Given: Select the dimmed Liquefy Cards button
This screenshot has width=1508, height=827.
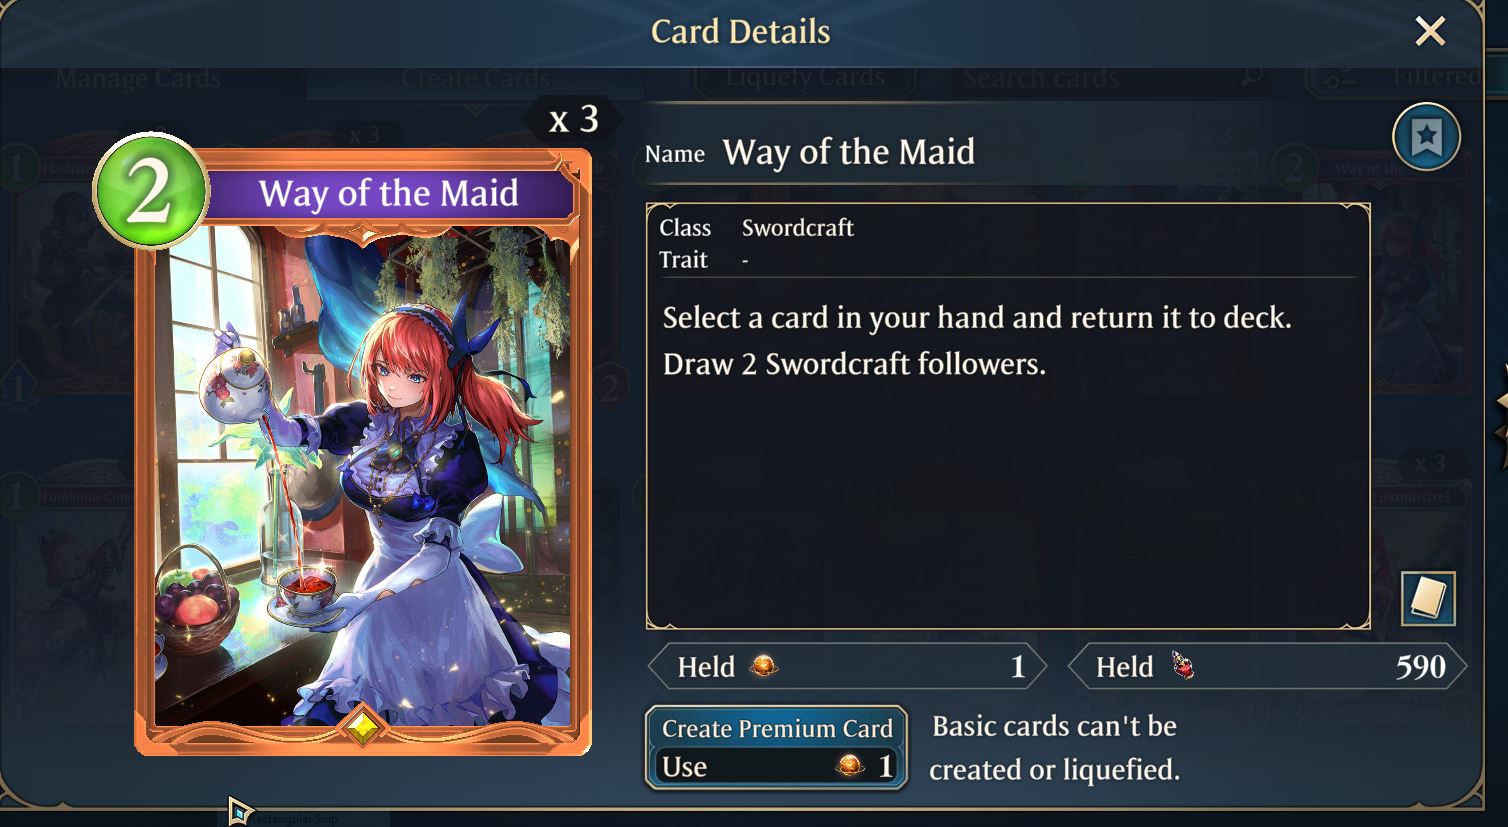Looking at the screenshot, I should coord(805,79).
